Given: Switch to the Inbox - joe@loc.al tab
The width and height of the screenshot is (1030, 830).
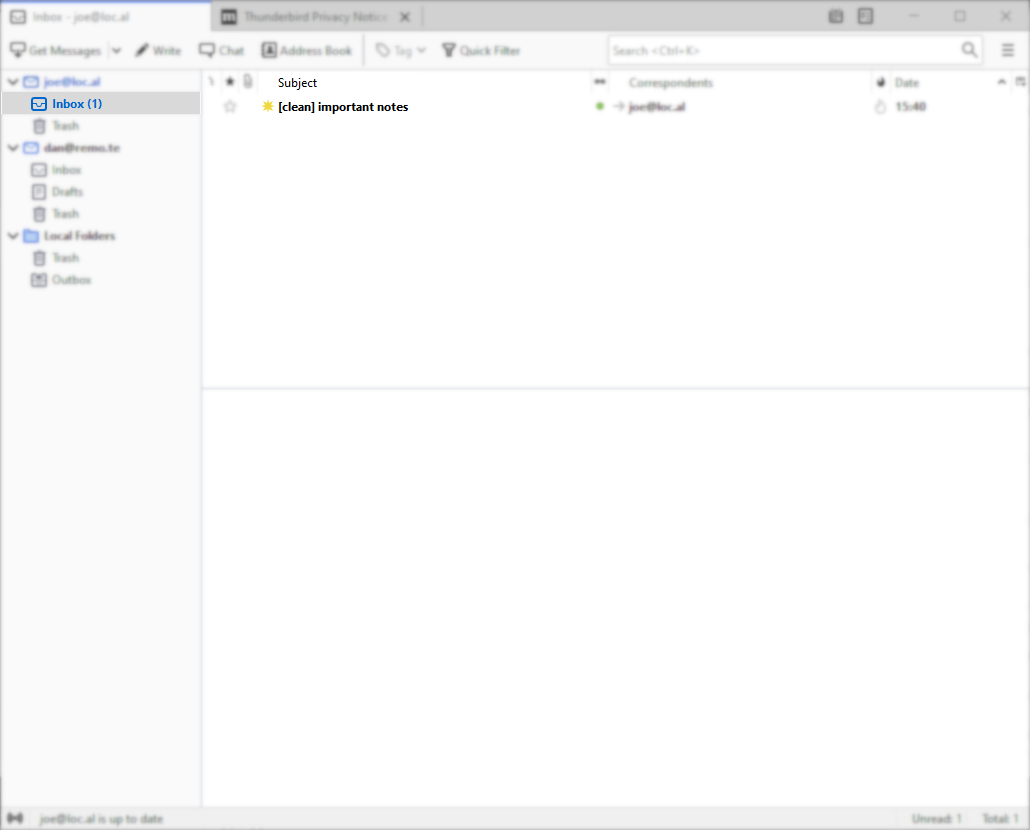Looking at the screenshot, I should point(106,17).
